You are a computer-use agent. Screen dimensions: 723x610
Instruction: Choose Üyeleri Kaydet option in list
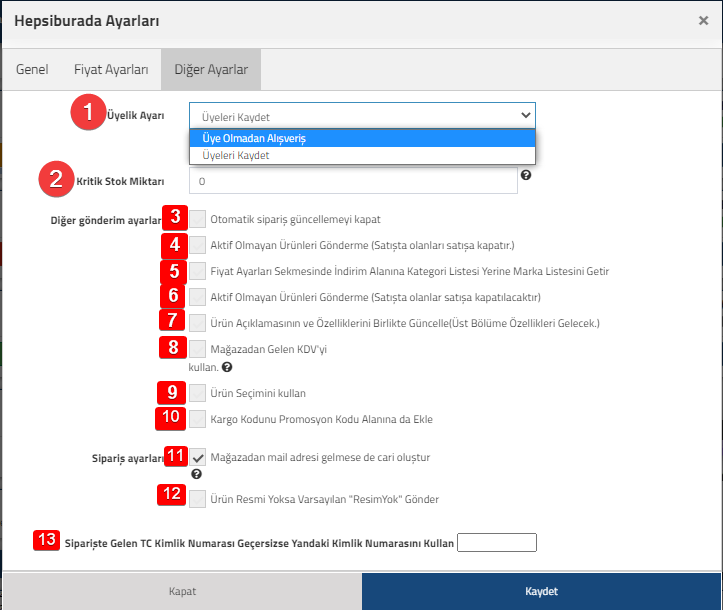[x=362, y=155]
